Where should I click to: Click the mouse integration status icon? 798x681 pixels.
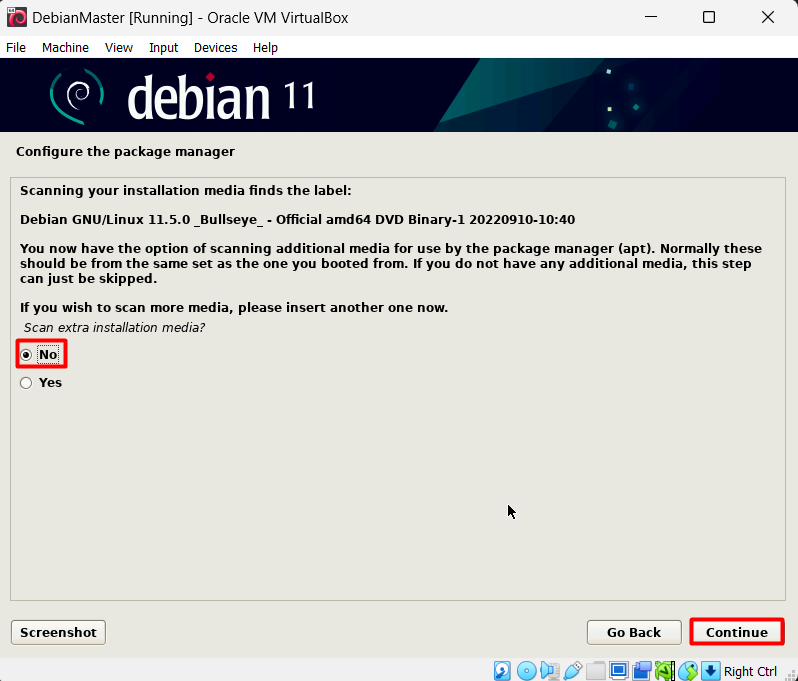click(x=688, y=671)
